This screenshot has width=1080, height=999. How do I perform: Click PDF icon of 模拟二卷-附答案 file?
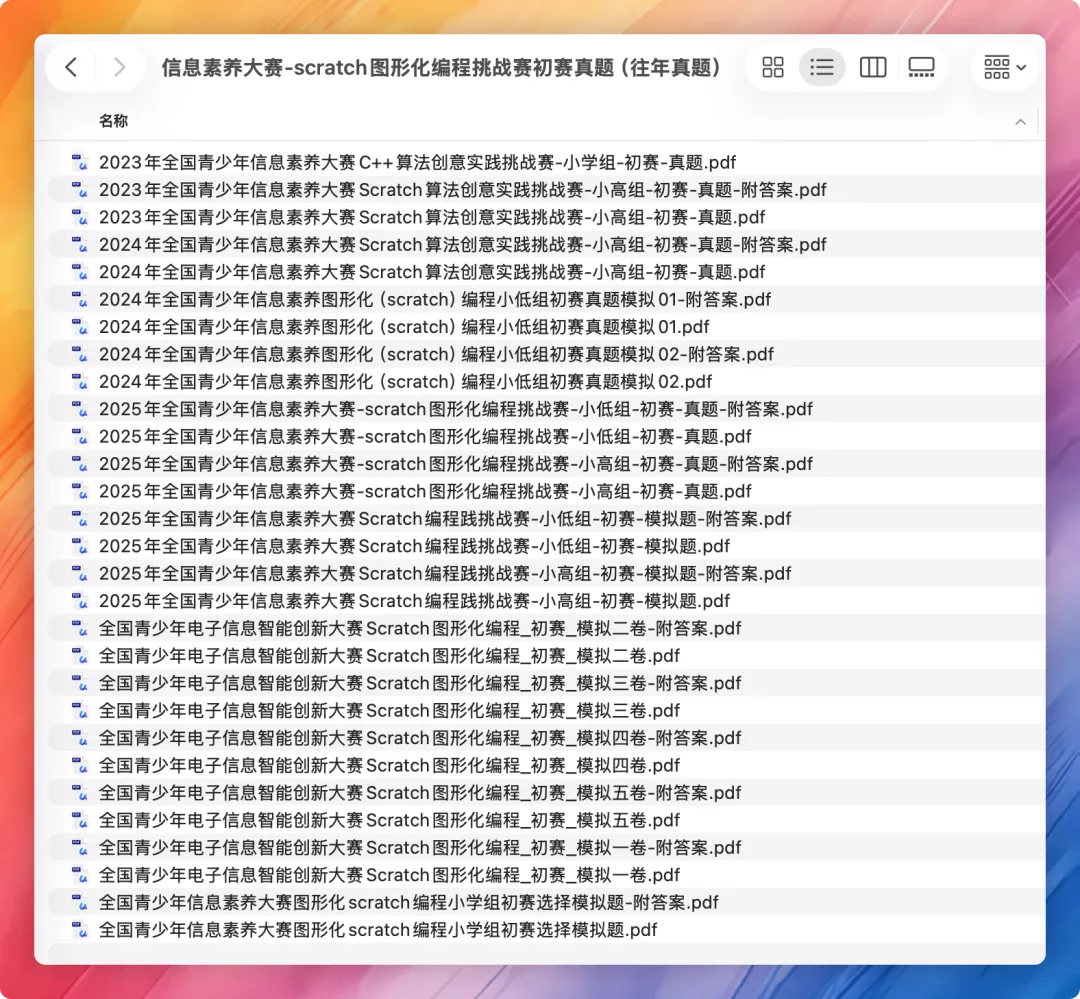(80, 628)
